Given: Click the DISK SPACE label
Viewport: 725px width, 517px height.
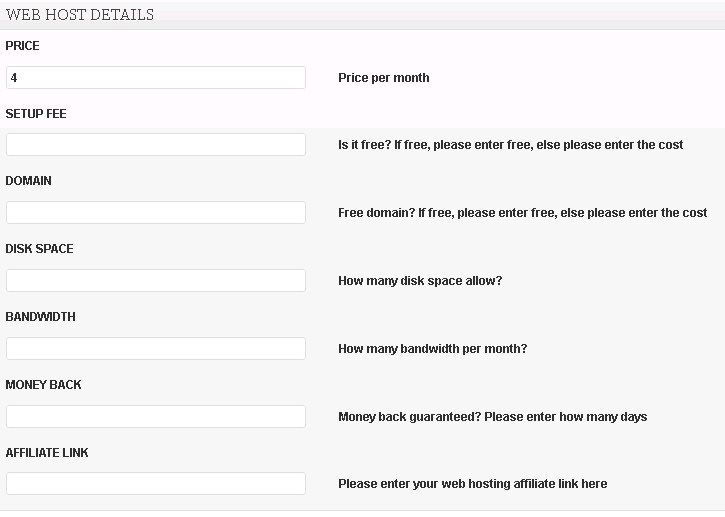Looking at the screenshot, I should (x=40, y=249).
